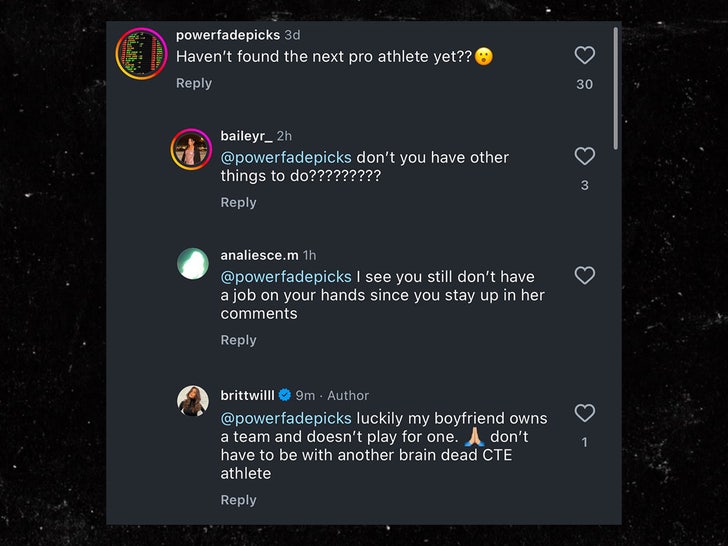Reply to baileyr_'s comment
This screenshot has height=546, width=728.
(238, 202)
